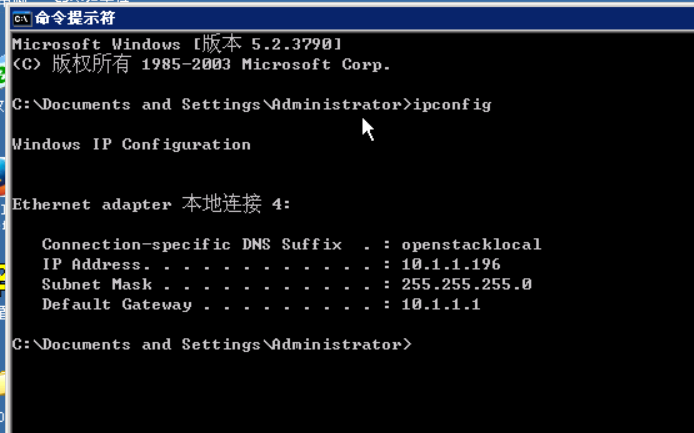
Task: Click the folder icon at the bottom left edge
Action: tap(2, 383)
